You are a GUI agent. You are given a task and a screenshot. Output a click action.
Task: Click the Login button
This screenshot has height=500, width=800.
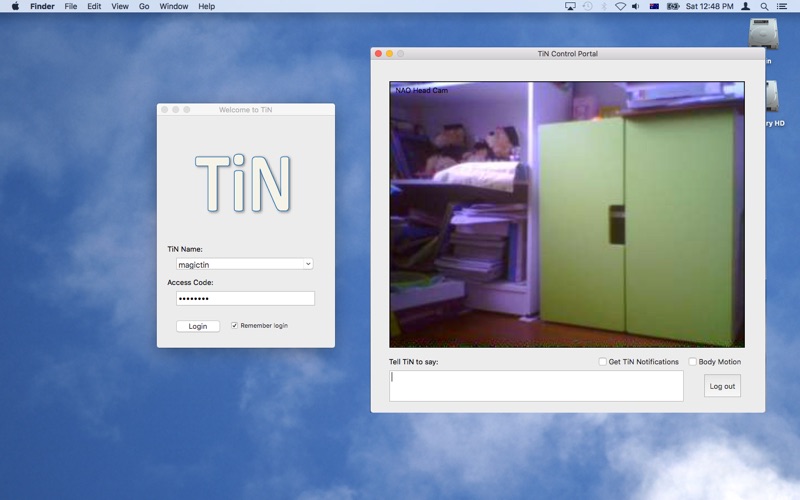click(x=198, y=326)
